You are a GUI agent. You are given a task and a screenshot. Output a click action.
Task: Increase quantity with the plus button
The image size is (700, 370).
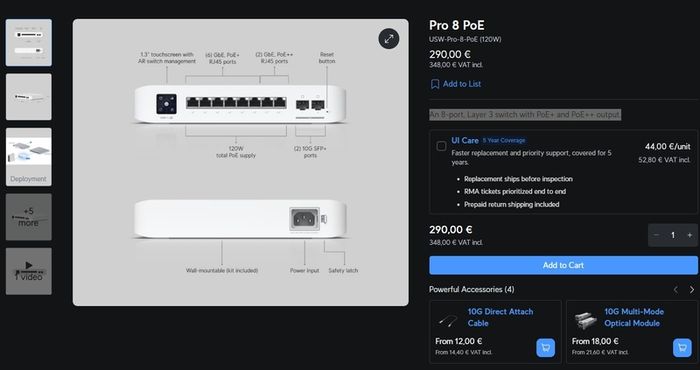[x=690, y=235]
